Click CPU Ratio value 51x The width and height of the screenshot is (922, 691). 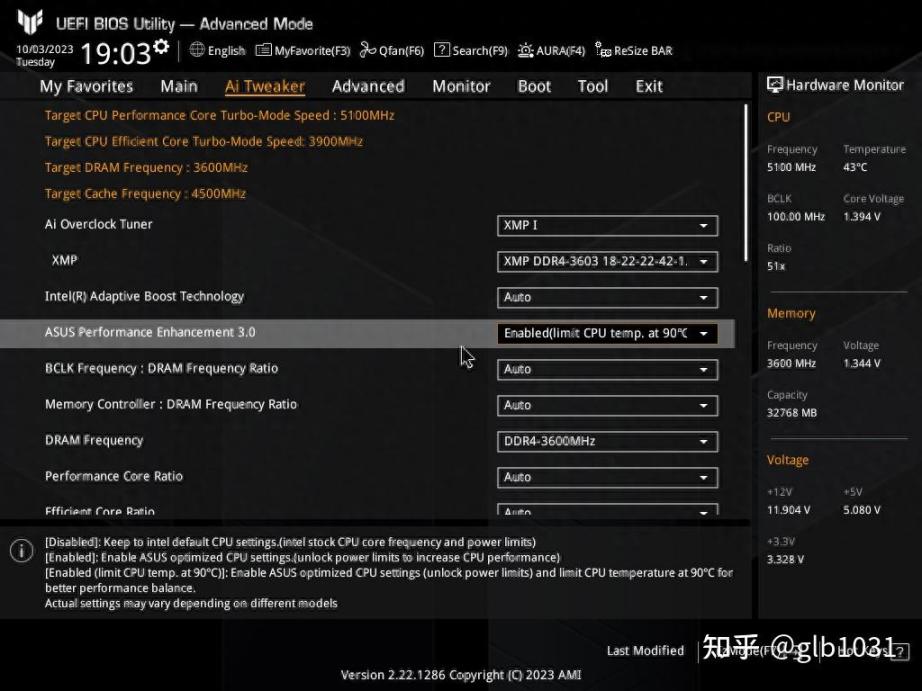click(776, 266)
